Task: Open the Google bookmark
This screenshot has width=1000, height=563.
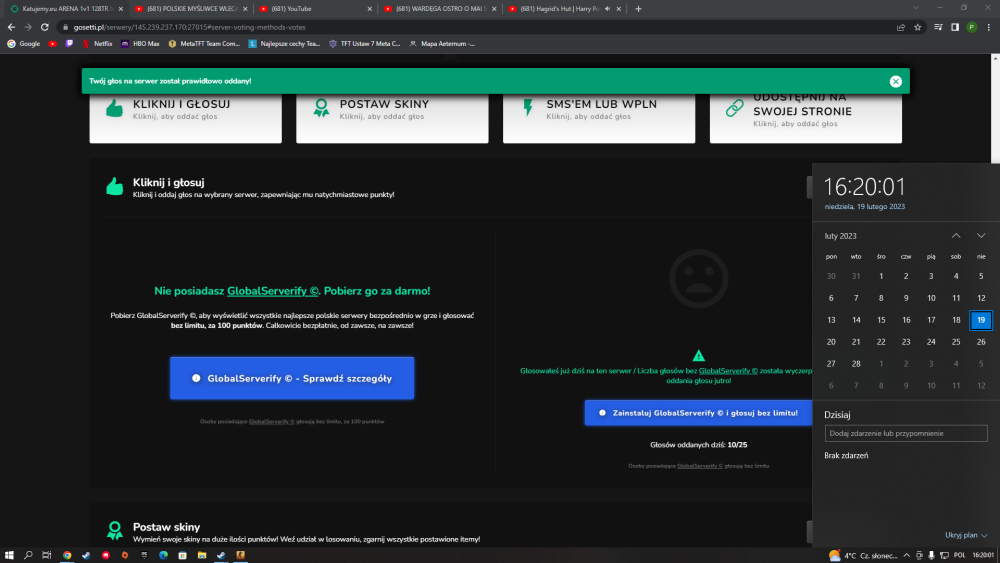Action: (24, 44)
